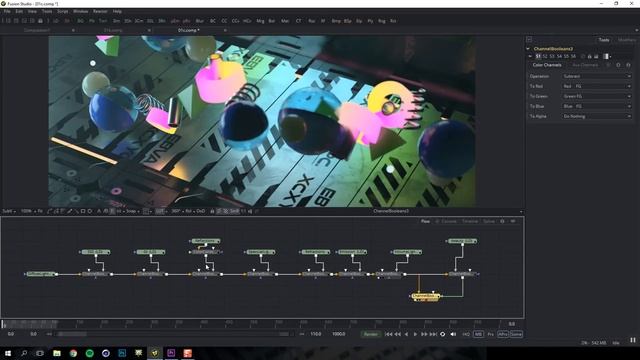
Task: Toggle the Snap option in viewer toolbar
Action: [x=131, y=211]
